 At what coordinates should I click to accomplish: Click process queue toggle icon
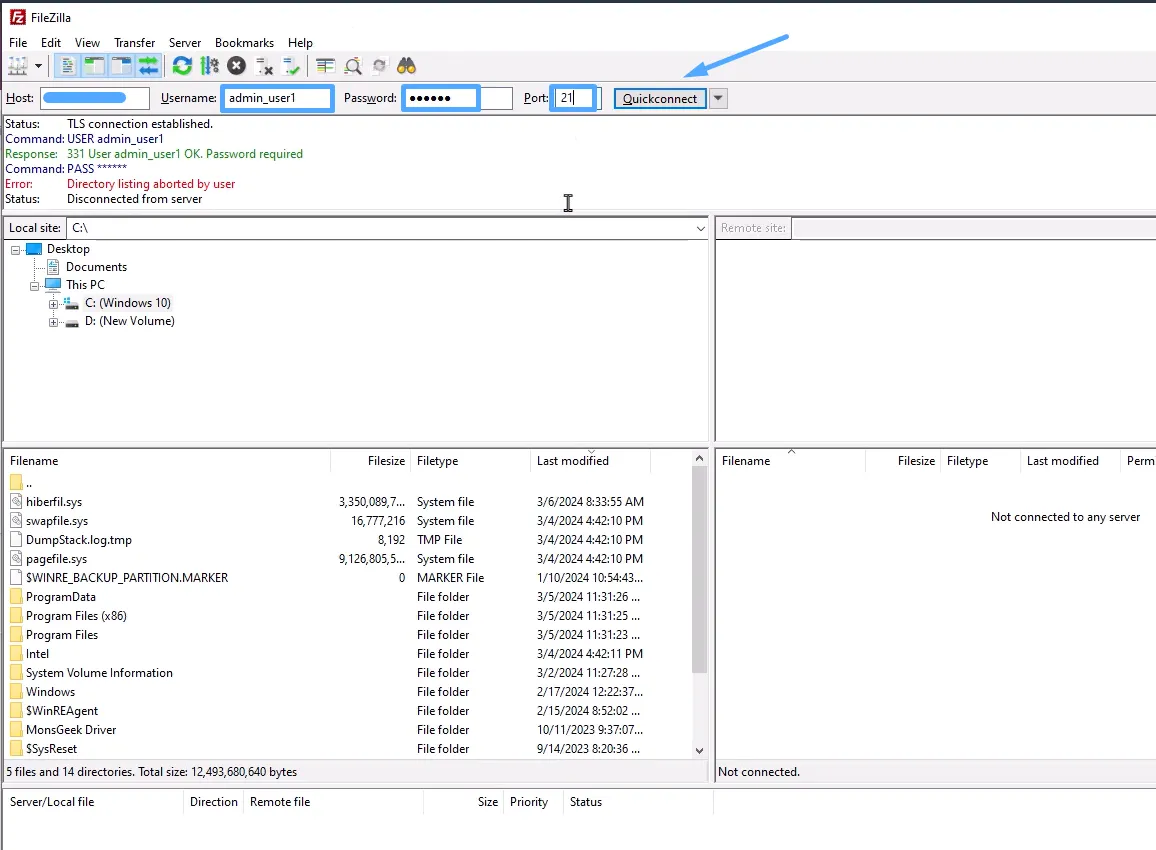click(x=209, y=66)
